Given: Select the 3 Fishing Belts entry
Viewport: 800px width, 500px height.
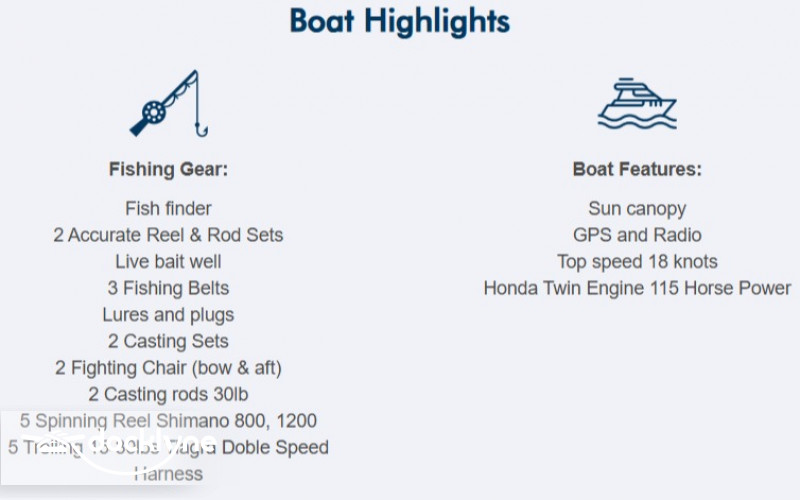Looking at the screenshot, I should [168, 288].
